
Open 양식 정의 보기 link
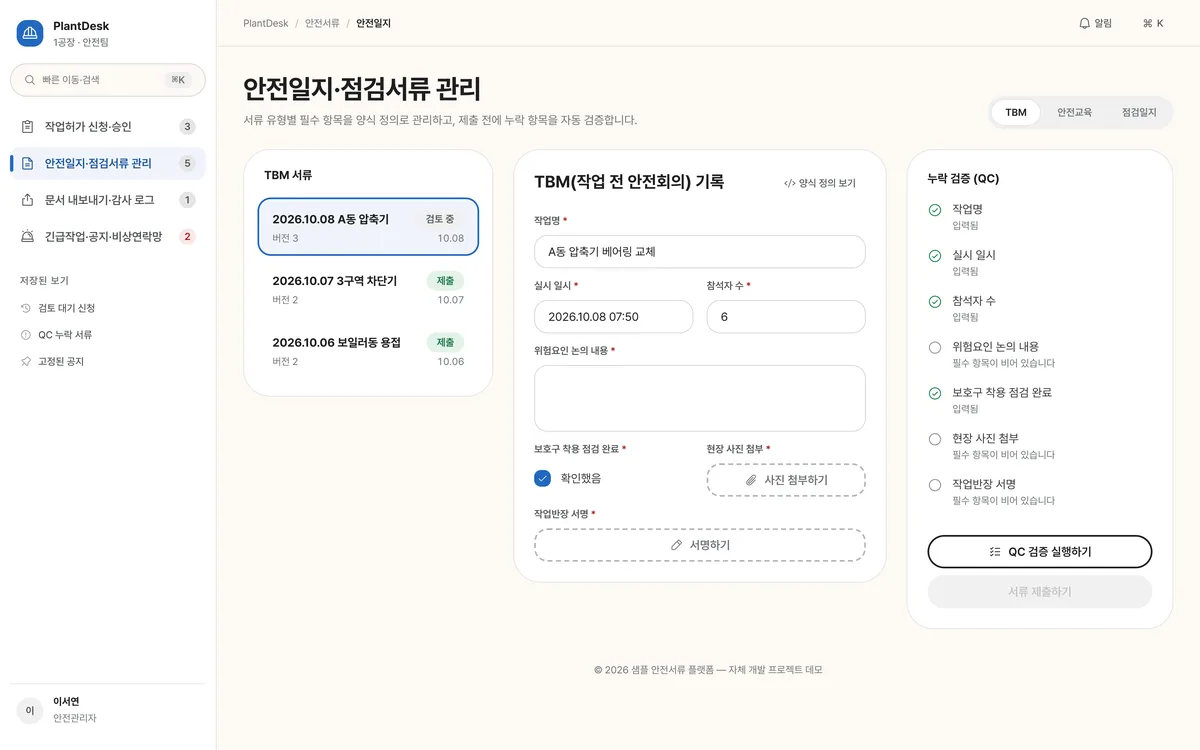pos(820,184)
